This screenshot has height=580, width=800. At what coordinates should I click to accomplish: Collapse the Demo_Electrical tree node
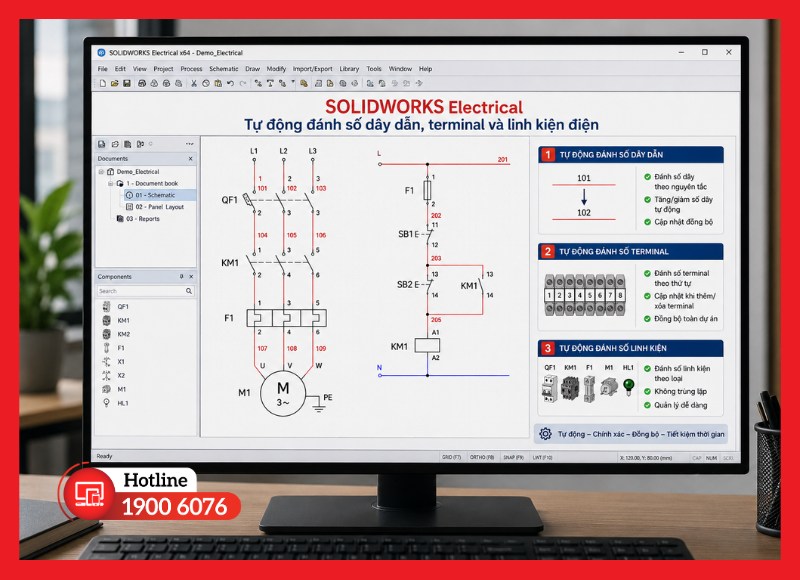pos(101,171)
